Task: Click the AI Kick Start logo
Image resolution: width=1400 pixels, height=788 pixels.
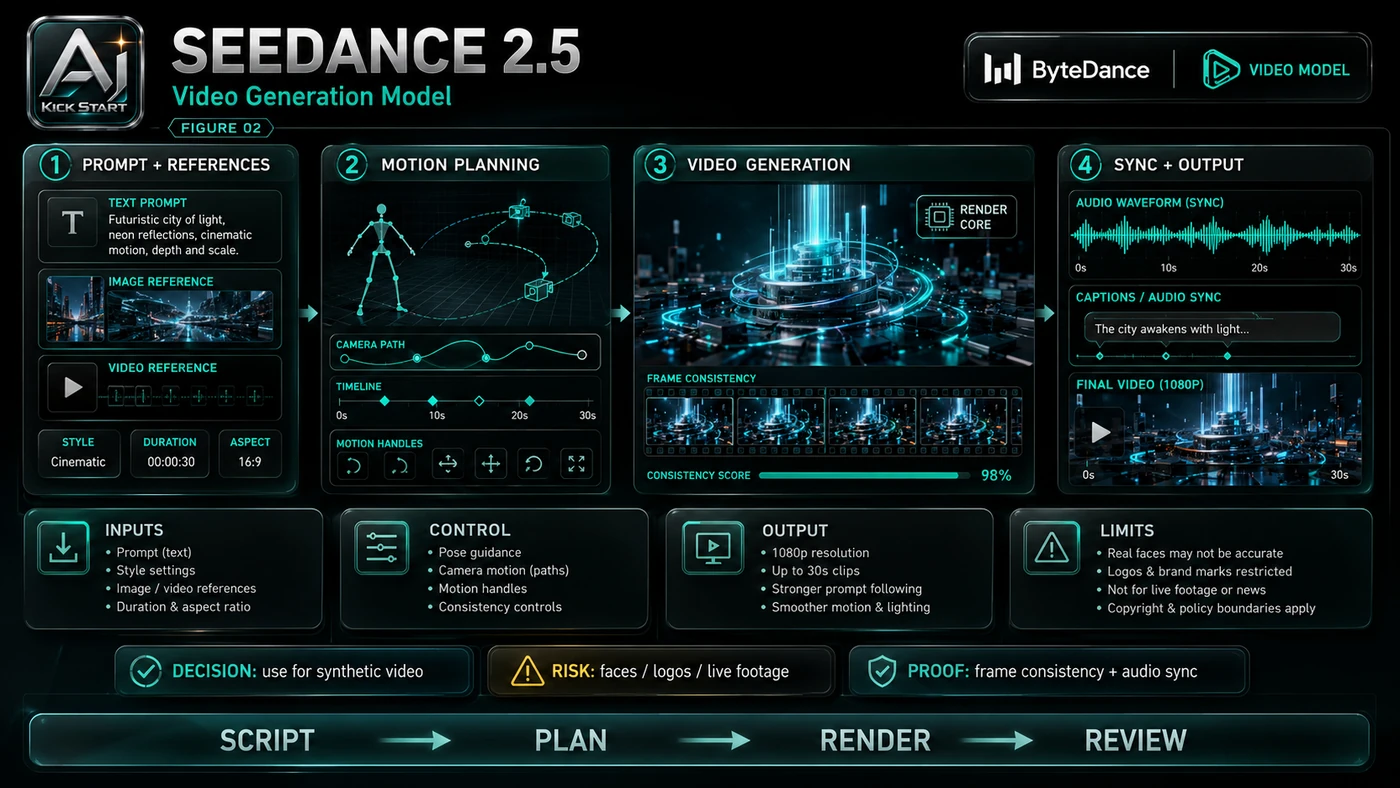Action: (86, 73)
